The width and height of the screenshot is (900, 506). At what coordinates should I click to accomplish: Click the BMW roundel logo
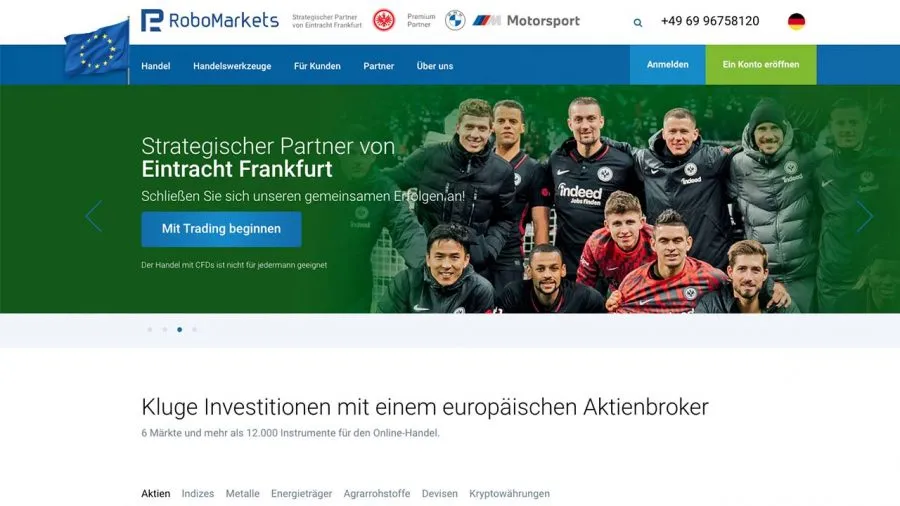[455, 21]
